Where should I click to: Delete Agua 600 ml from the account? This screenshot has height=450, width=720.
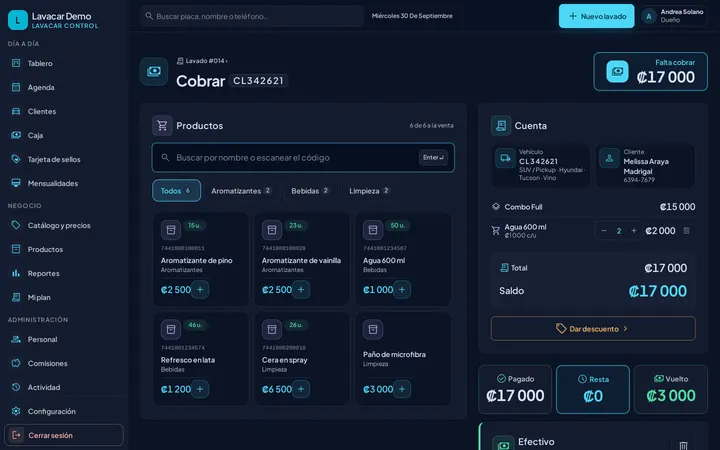click(686, 231)
